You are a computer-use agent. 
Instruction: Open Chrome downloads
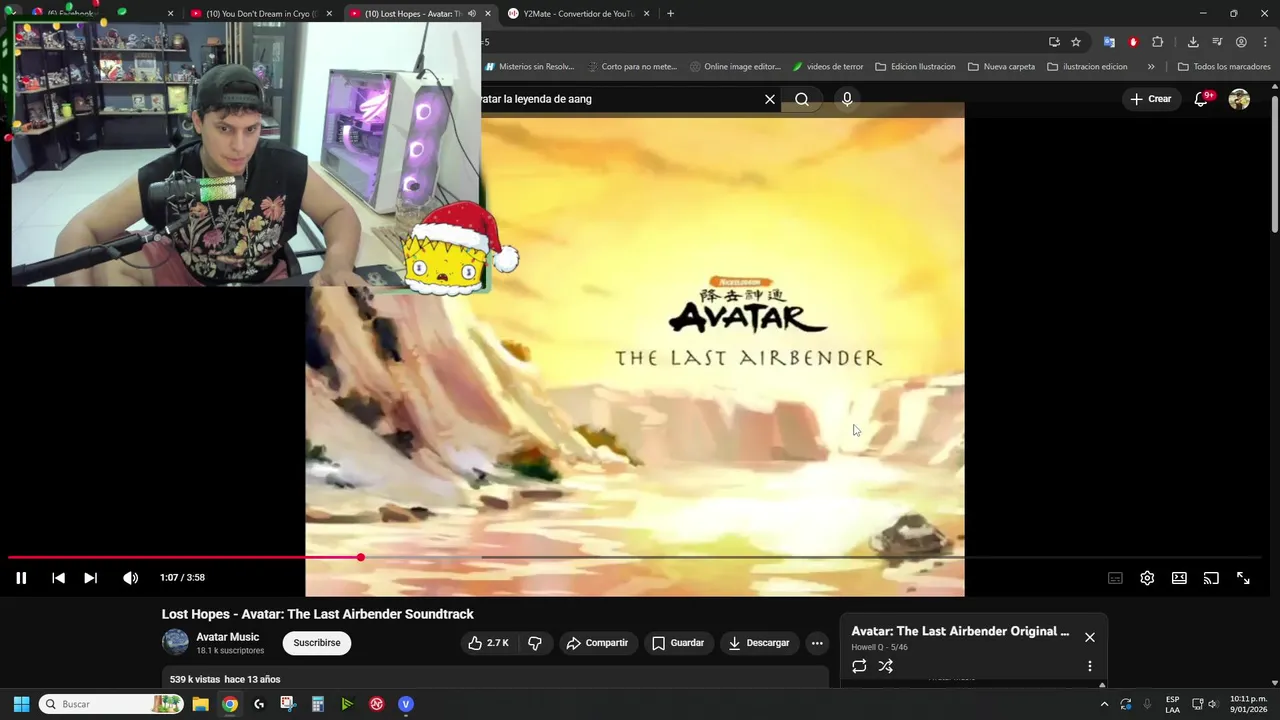pos(1193,42)
